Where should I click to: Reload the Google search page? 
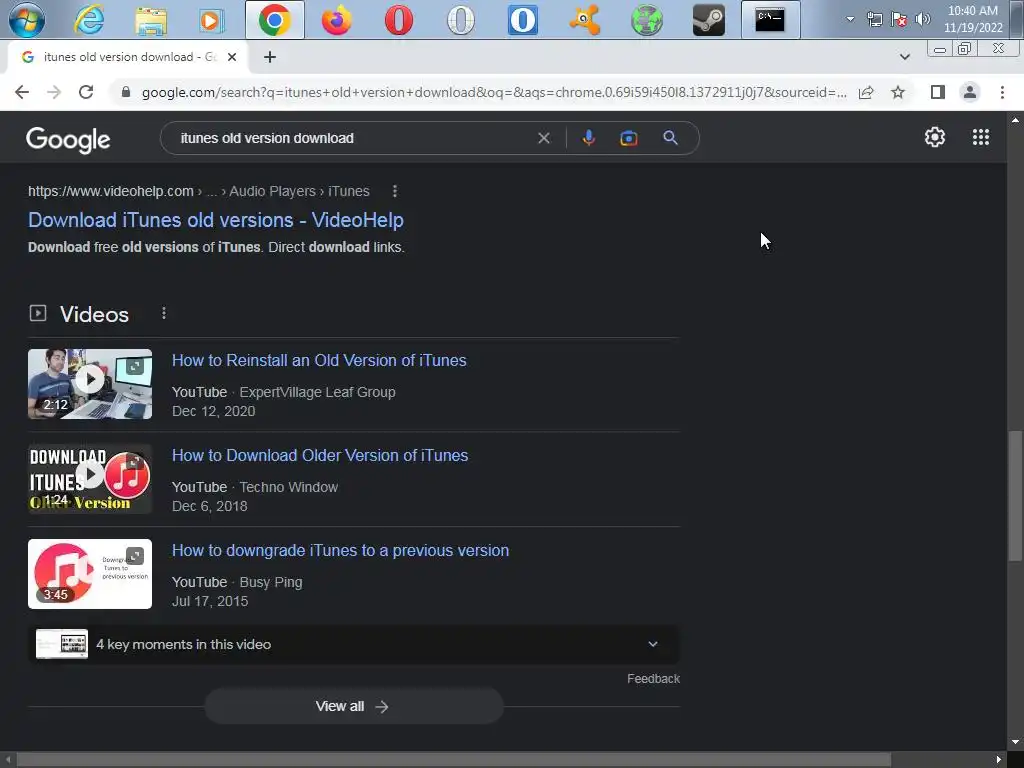[86, 92]
